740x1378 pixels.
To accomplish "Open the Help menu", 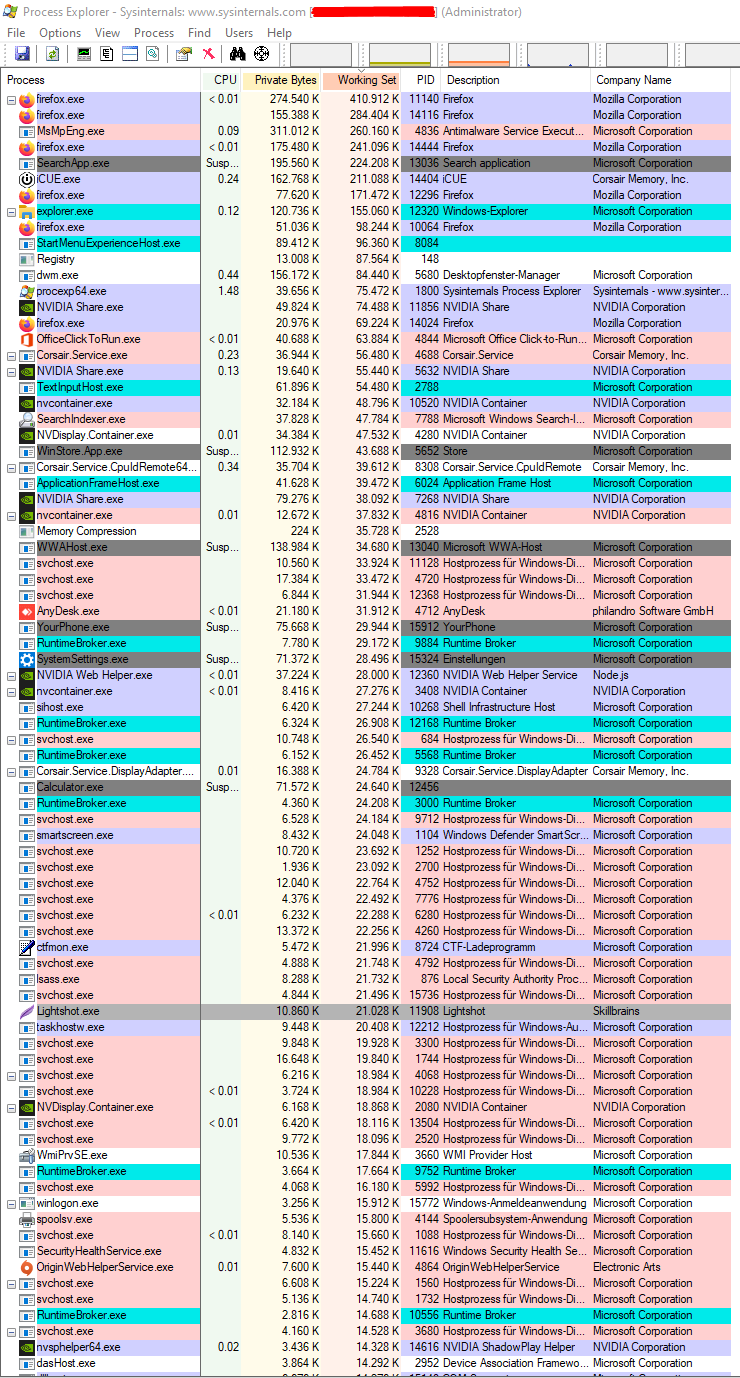I will [x=280, y=33].
